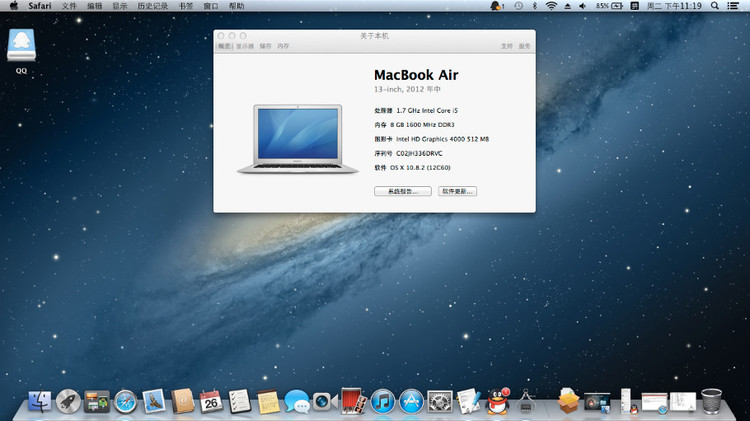
Task: Open the 帮助 menu
Action: click(x=236, y=6)
